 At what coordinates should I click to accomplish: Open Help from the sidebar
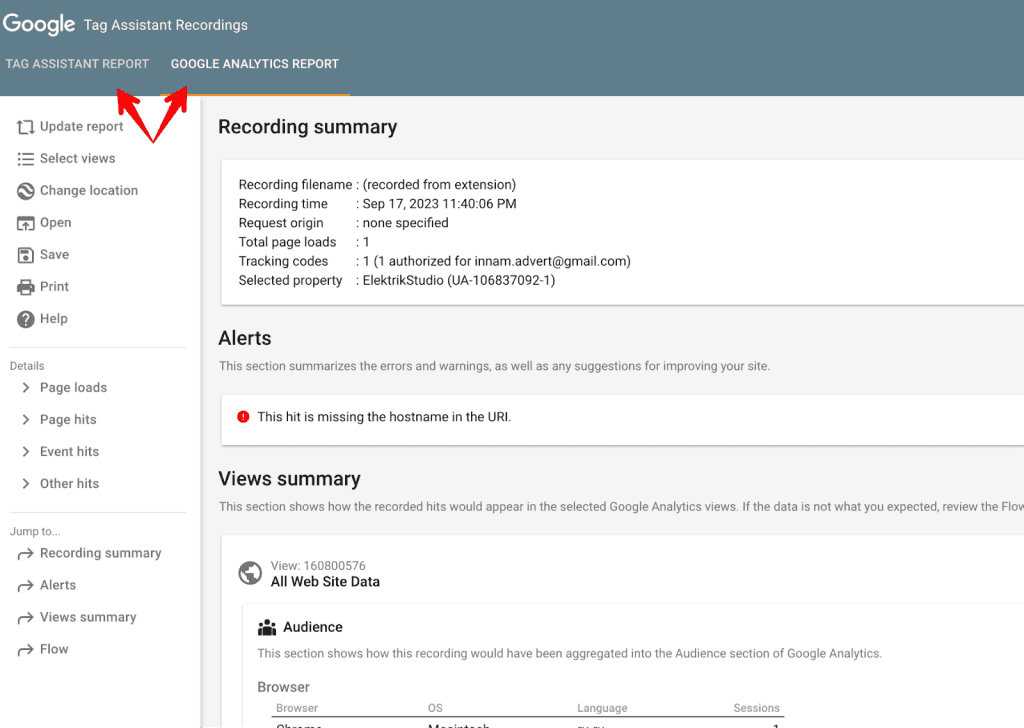pos(22,318)
